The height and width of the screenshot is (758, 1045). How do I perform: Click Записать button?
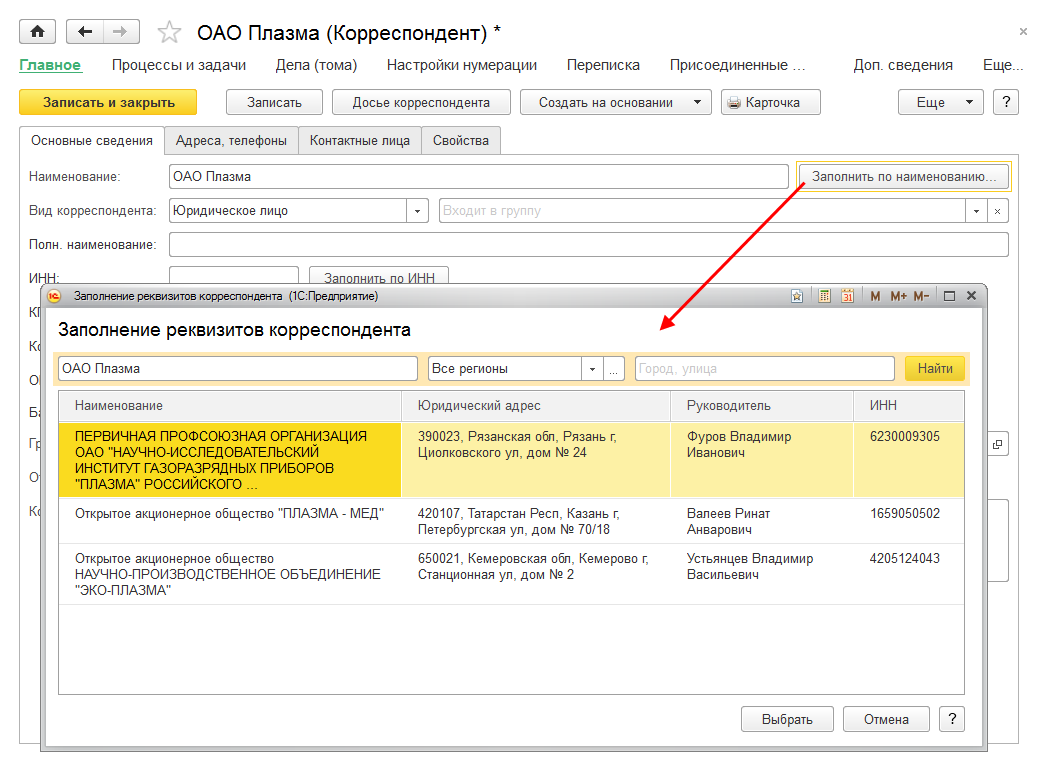pos(274,102)
